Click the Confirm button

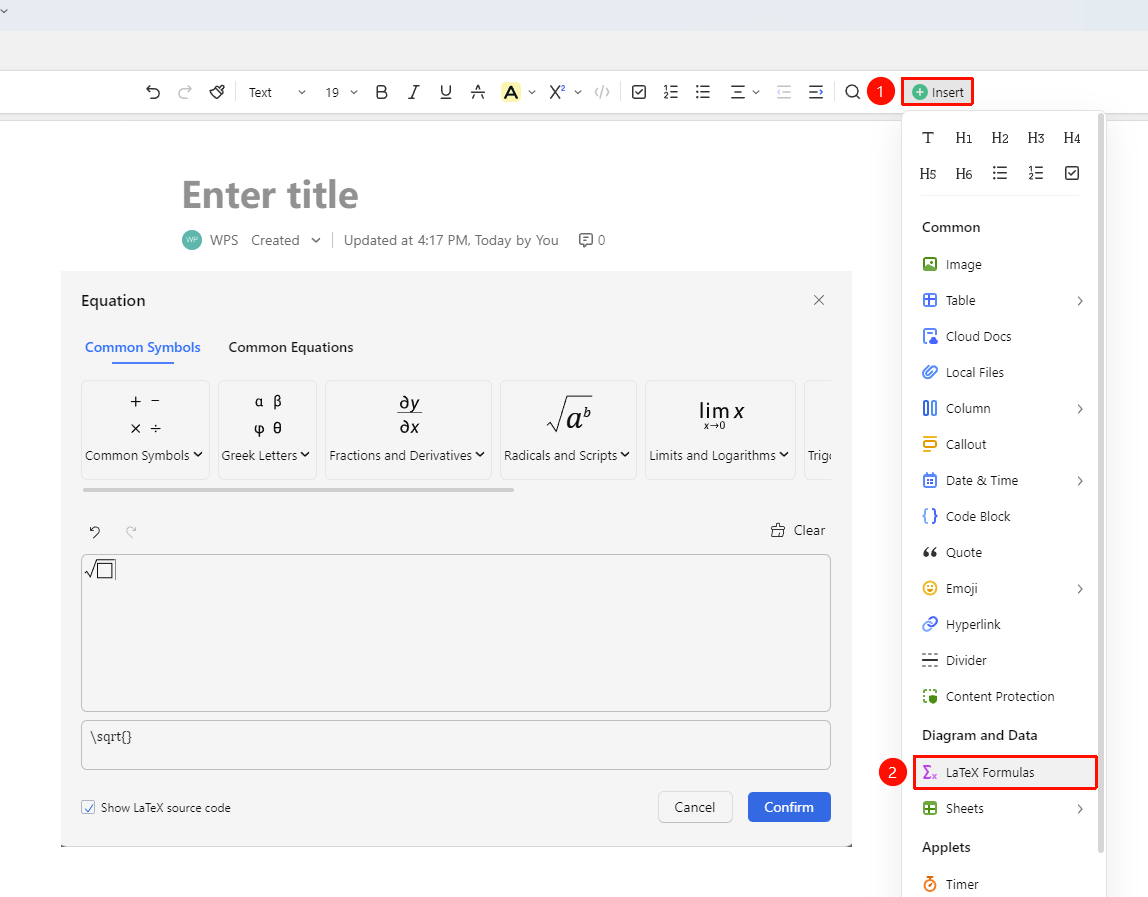789,807
